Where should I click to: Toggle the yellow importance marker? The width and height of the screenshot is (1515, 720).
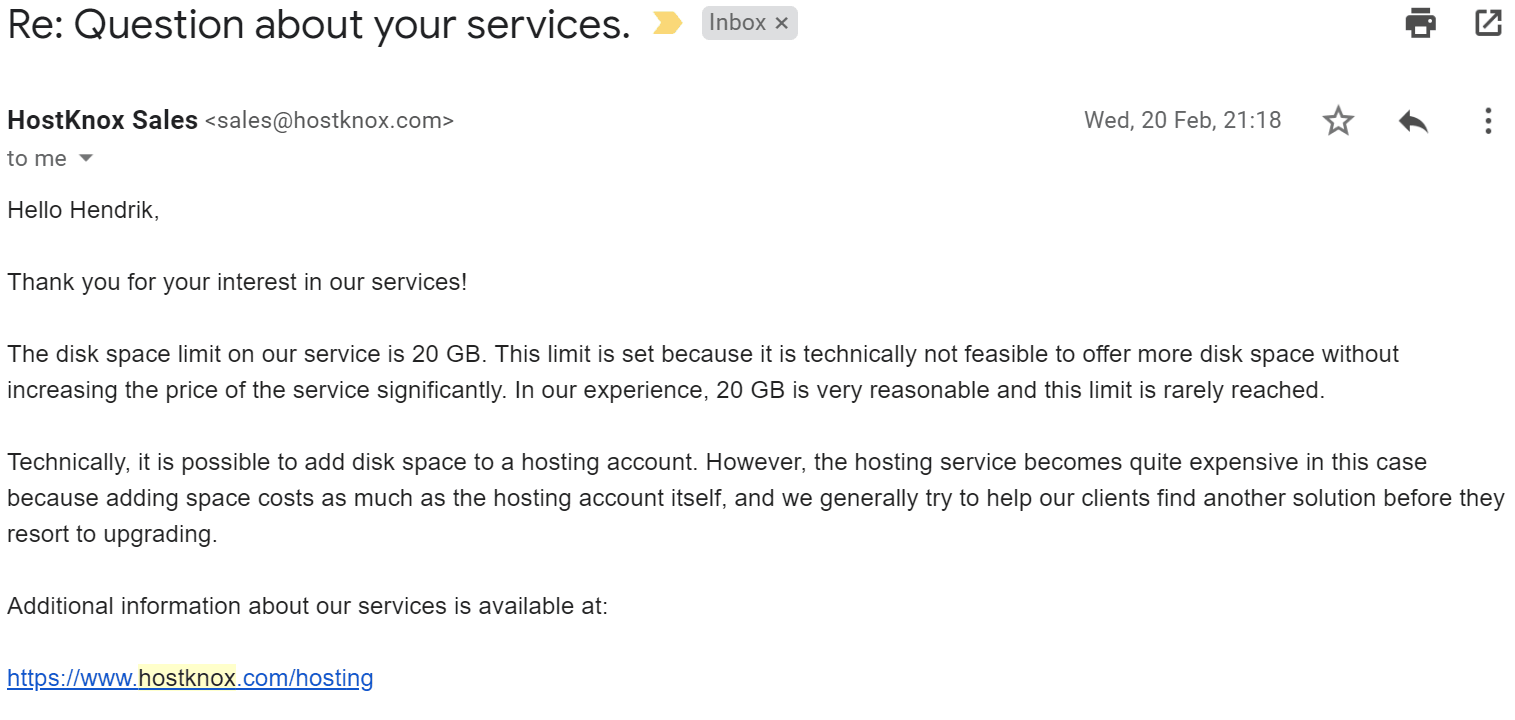point(668,24)
